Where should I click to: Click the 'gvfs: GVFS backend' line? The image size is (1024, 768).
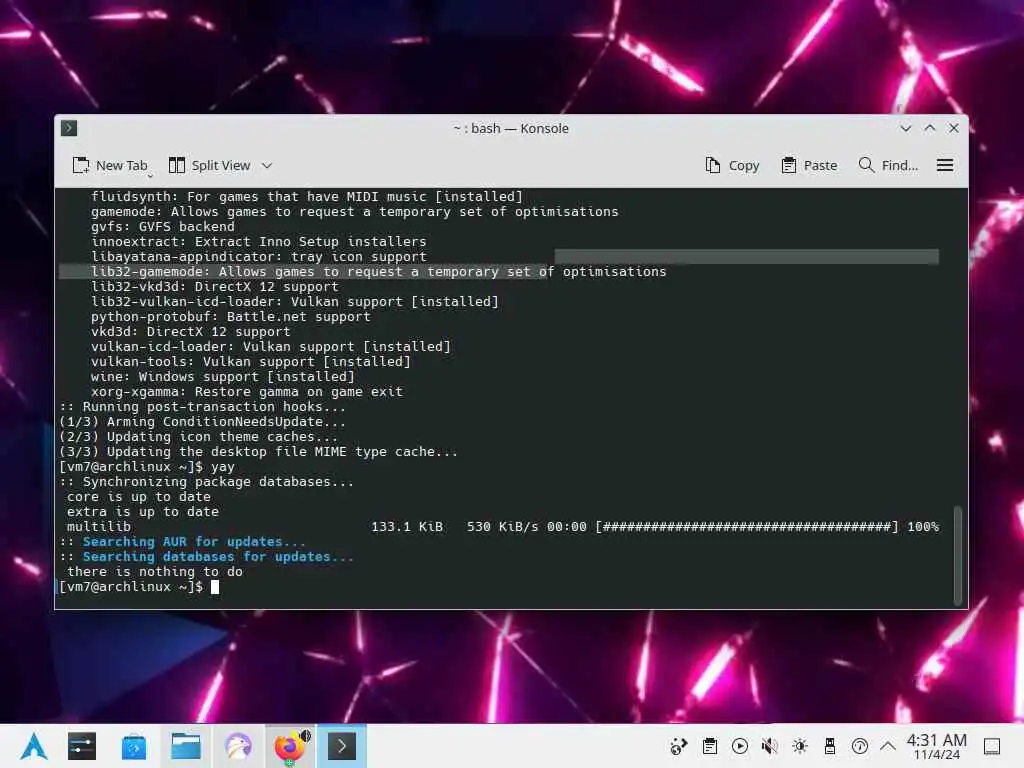(163, 227)
